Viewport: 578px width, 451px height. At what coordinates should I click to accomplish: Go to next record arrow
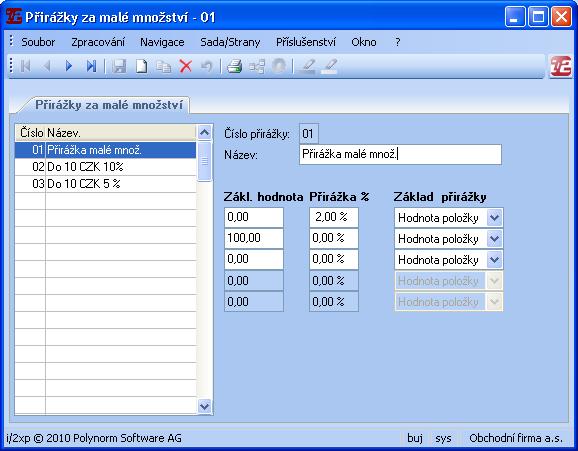(69, 66)
